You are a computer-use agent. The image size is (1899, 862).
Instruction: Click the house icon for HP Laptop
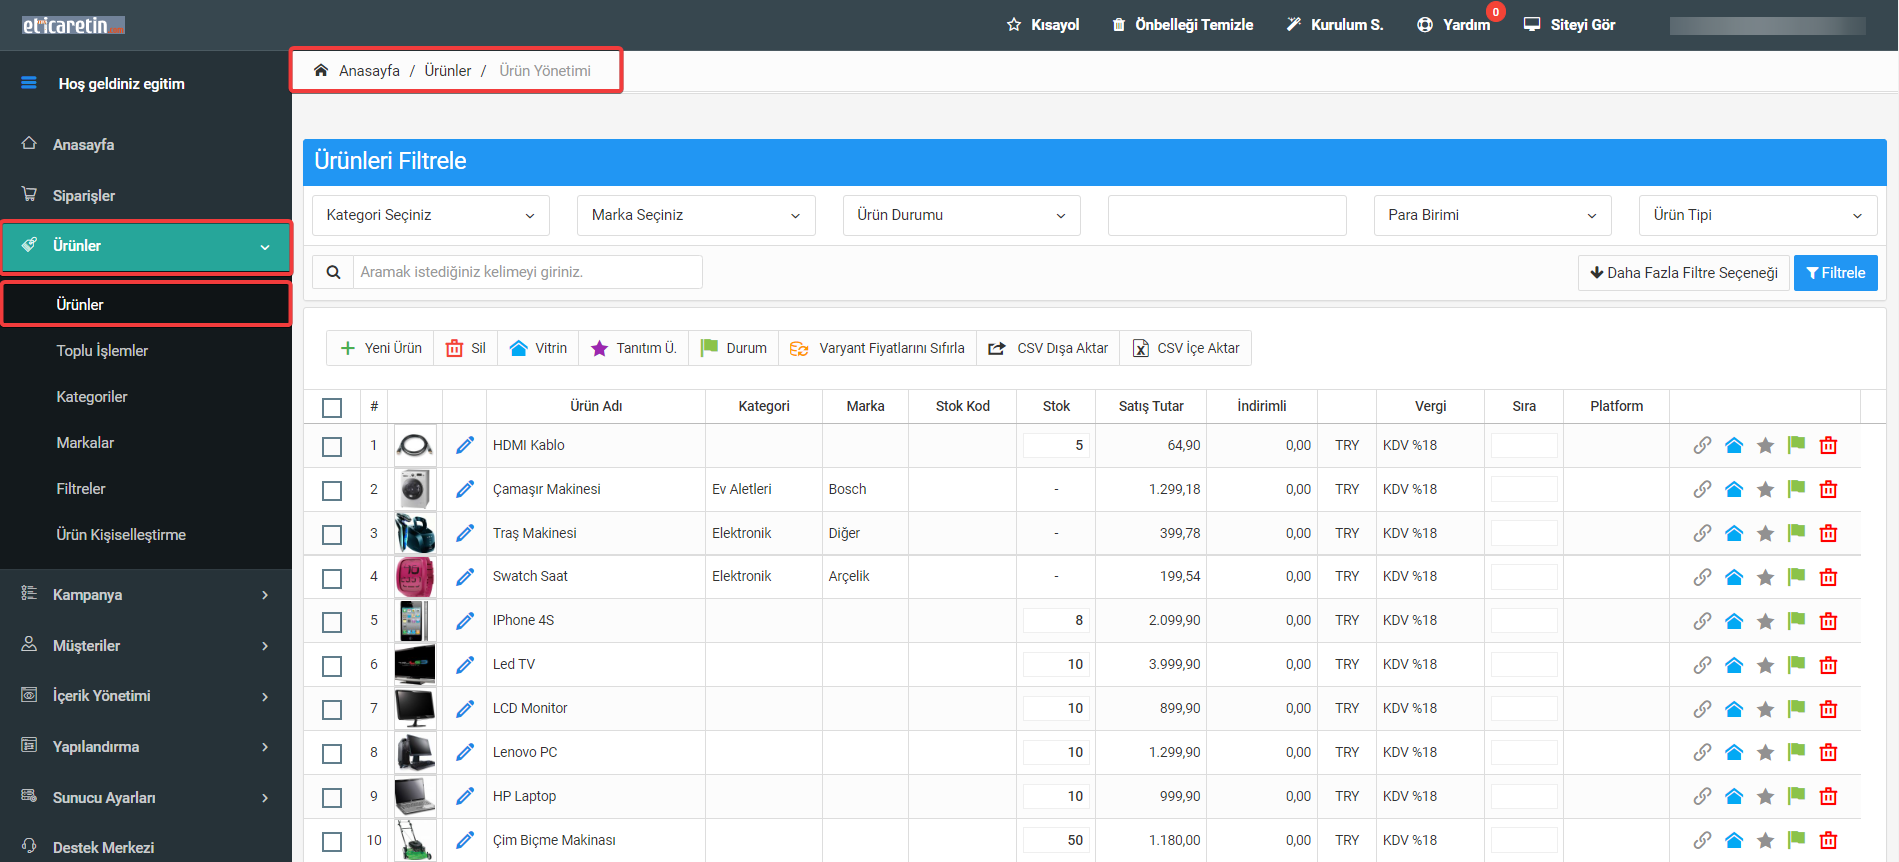[1734, 796]
